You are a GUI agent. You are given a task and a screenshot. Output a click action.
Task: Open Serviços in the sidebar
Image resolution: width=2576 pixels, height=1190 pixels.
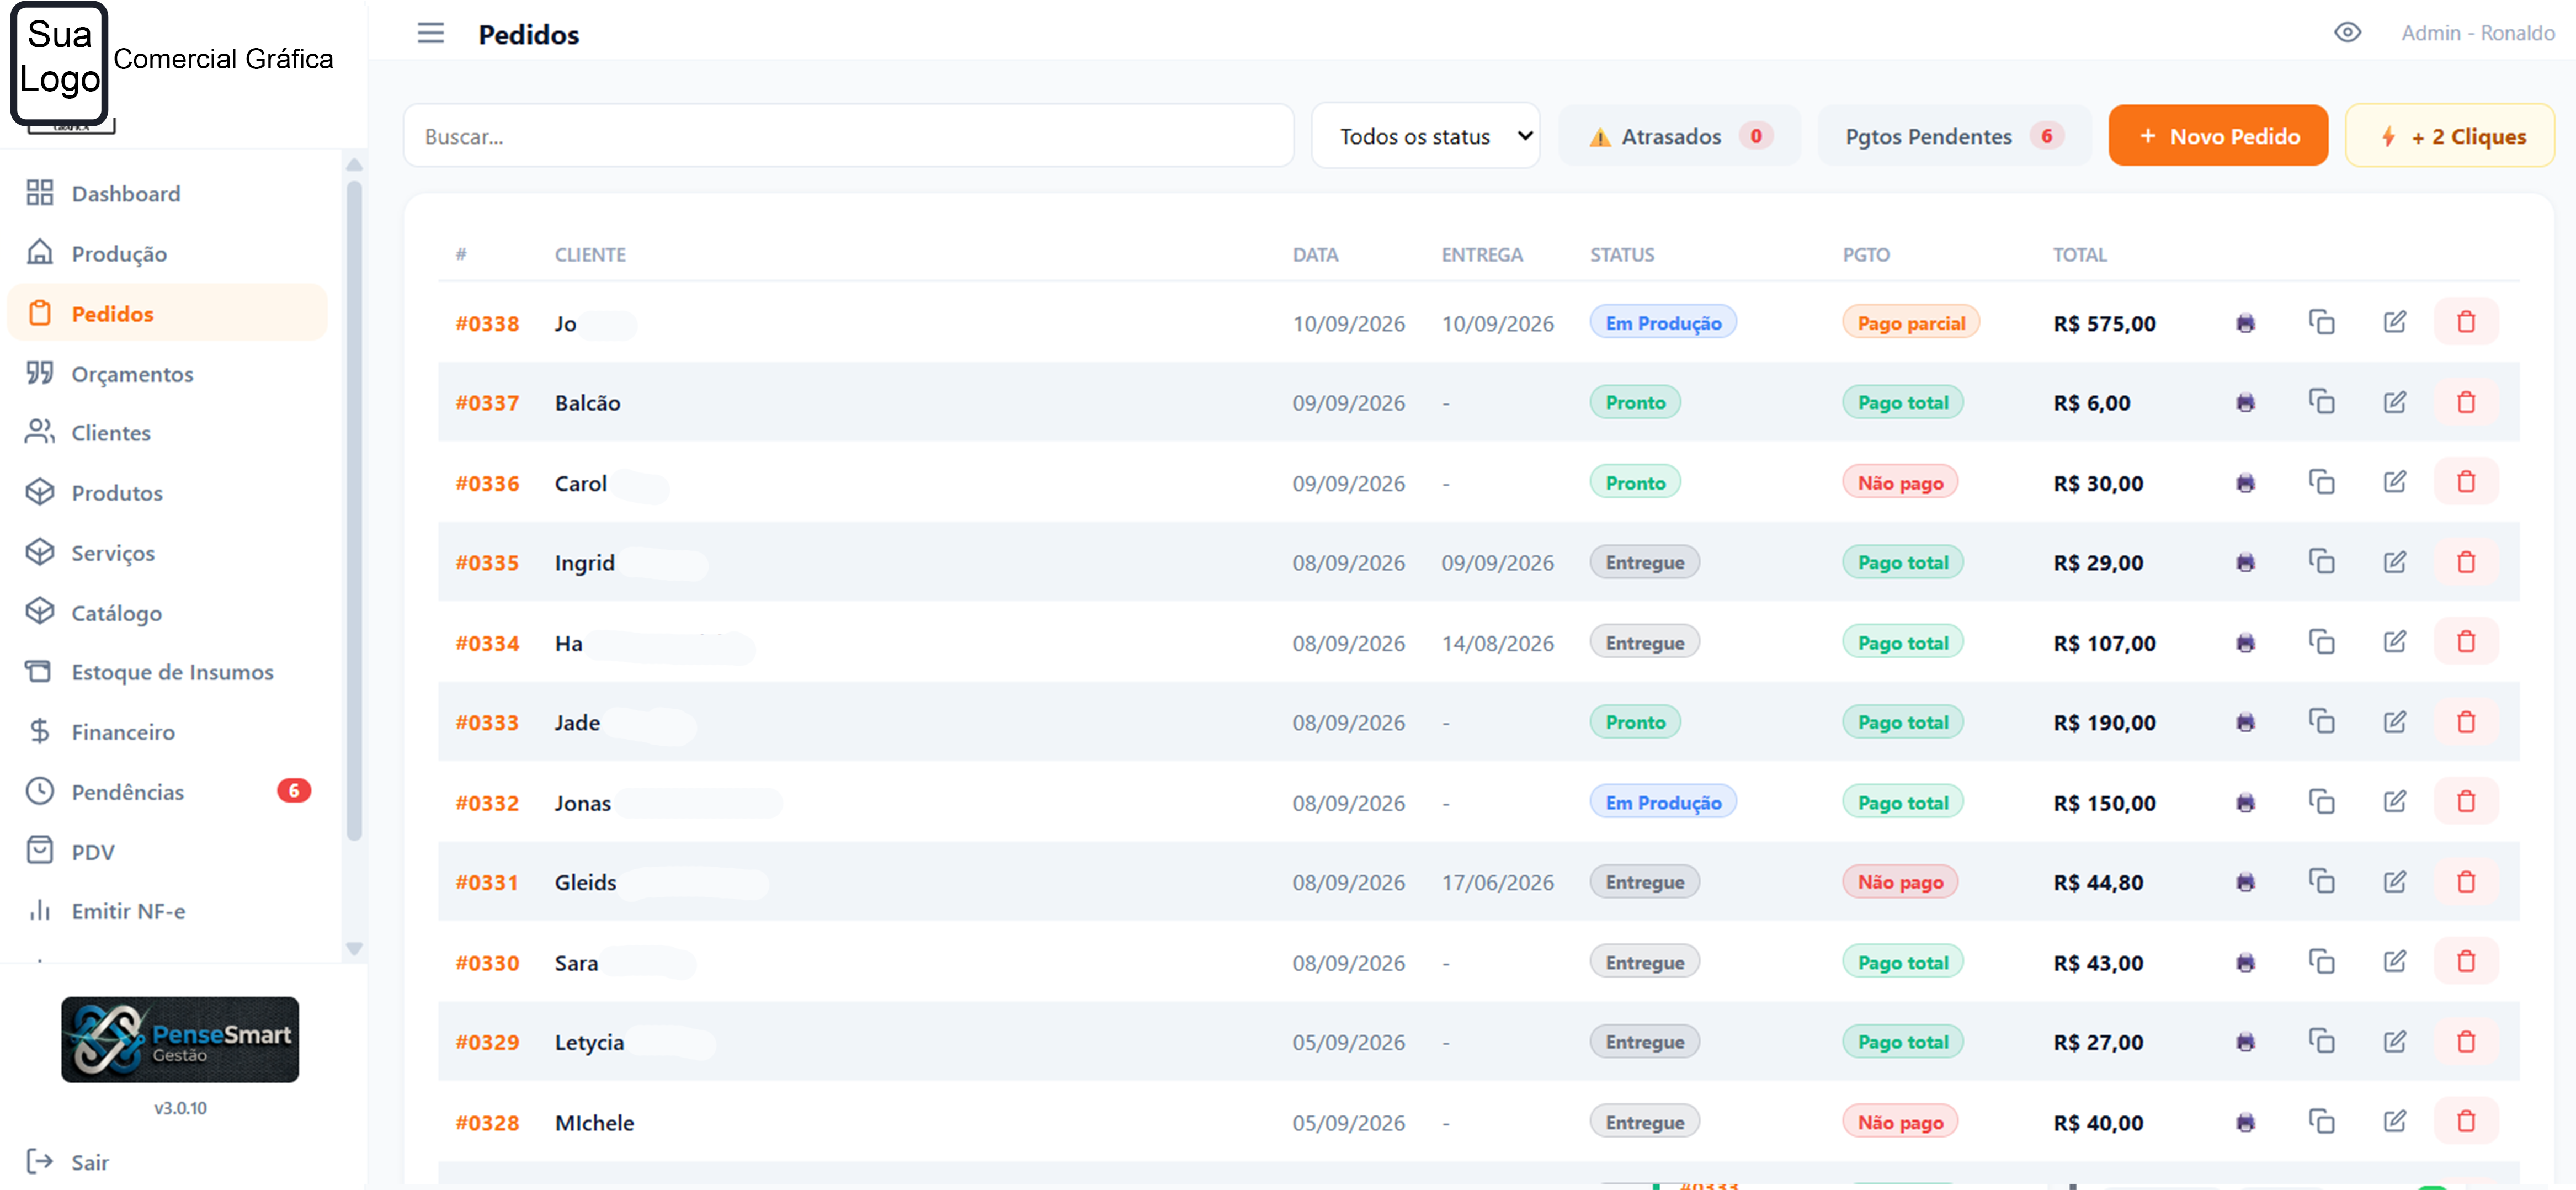167,553
